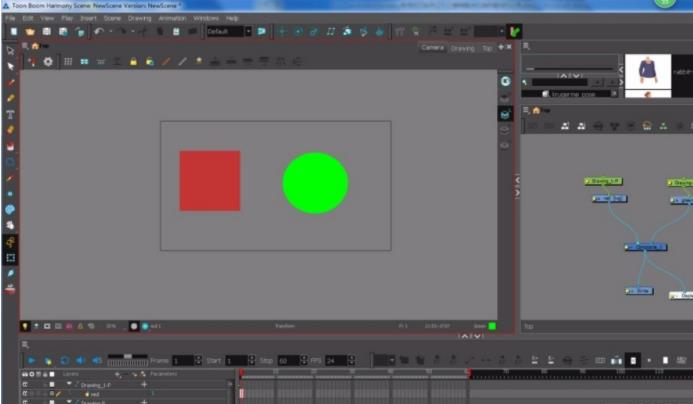The image size is (693, 404).
Task: Click the loop playback icon in the timeline
Action: point(65,361)
